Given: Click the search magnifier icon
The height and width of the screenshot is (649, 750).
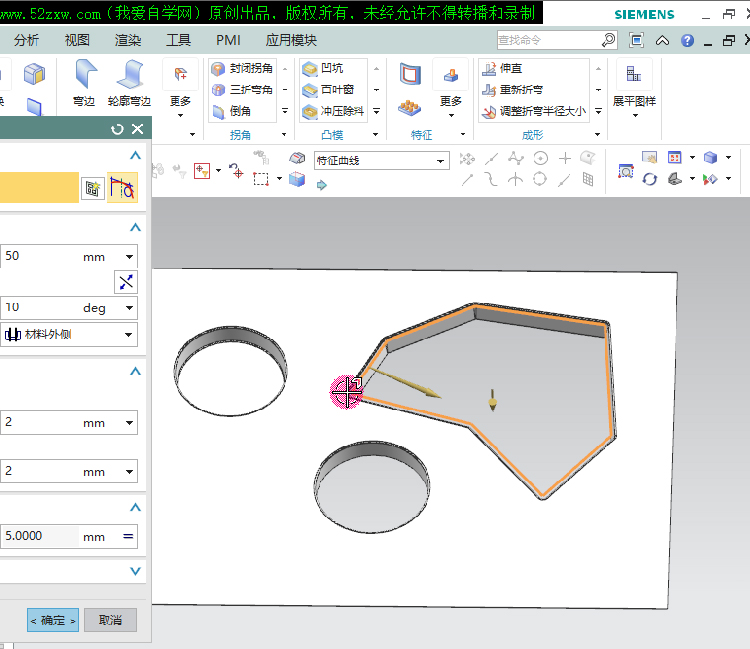Looking at the screenshot, I should click(608, 40).
